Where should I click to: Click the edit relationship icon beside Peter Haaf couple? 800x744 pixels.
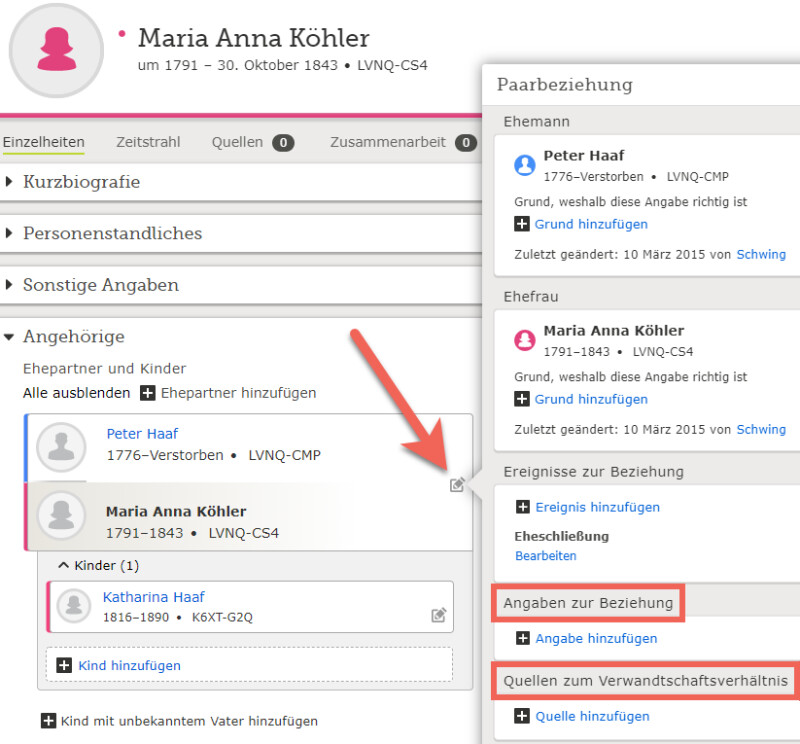457,484
